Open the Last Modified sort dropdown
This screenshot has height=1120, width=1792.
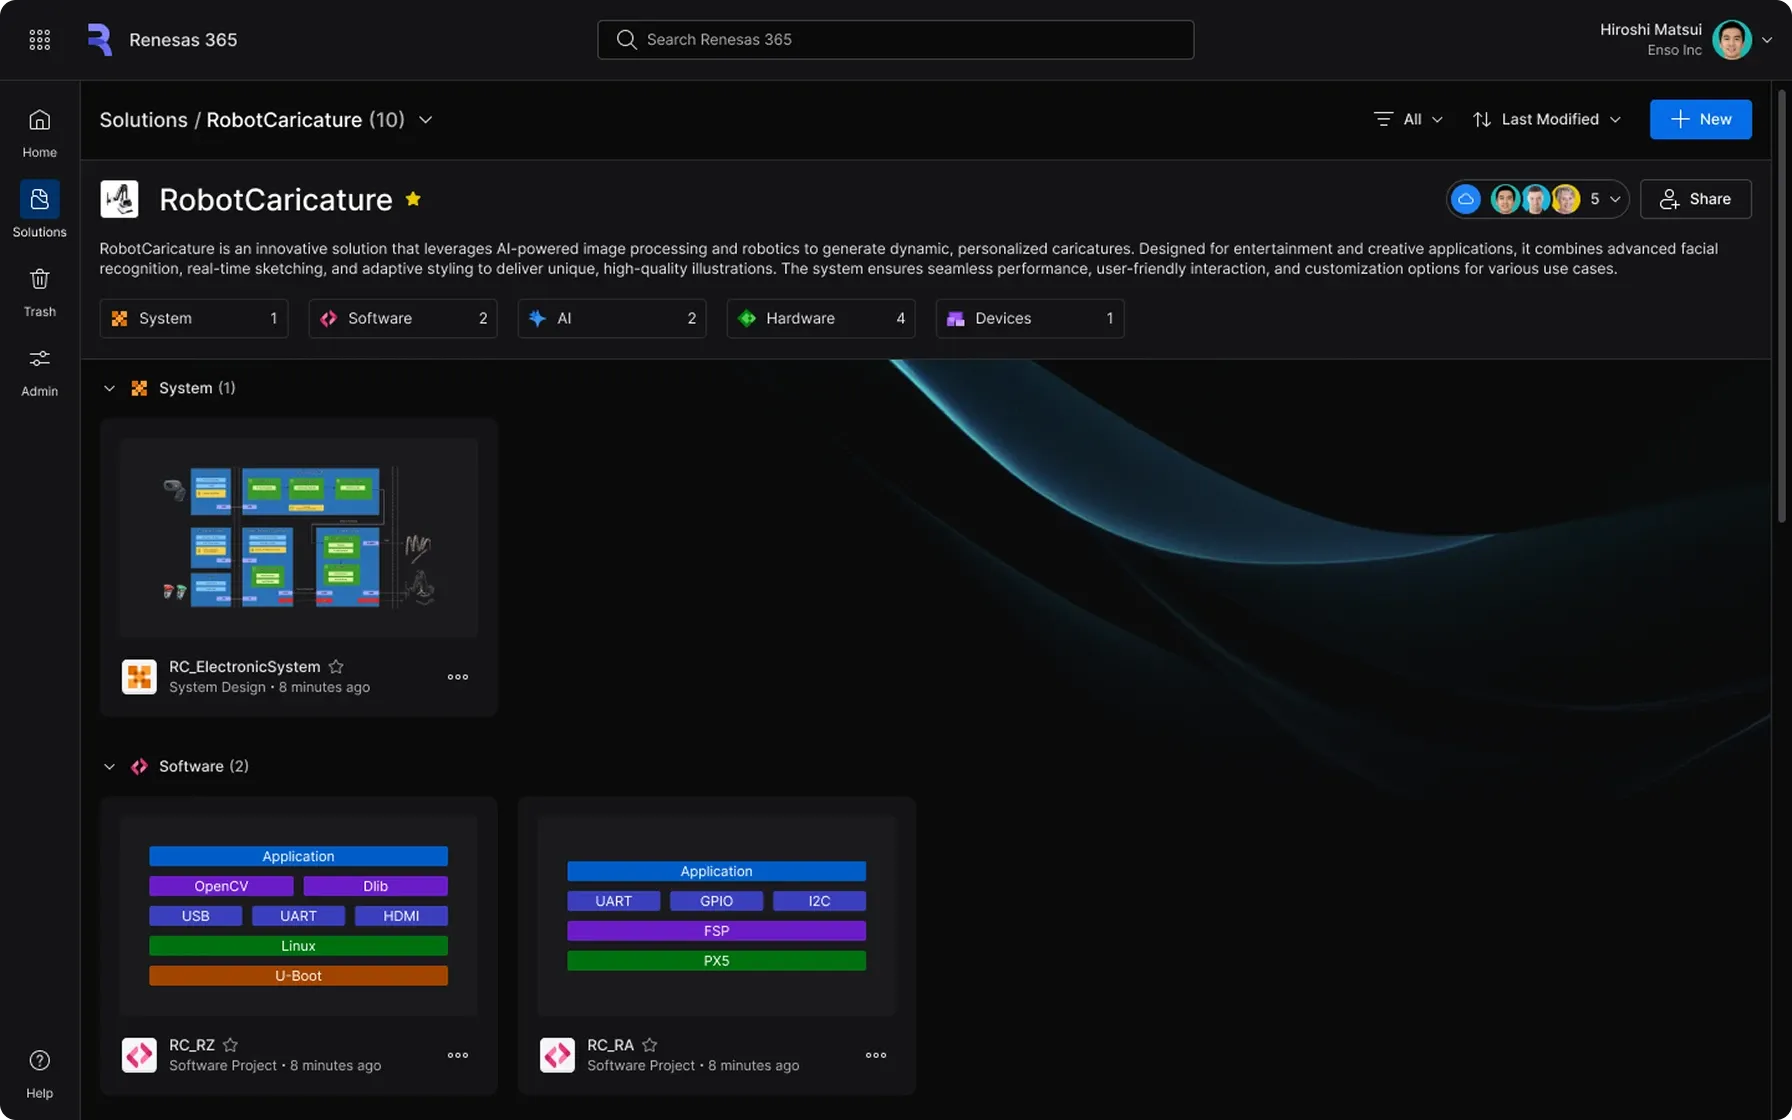pos(1546,119)
